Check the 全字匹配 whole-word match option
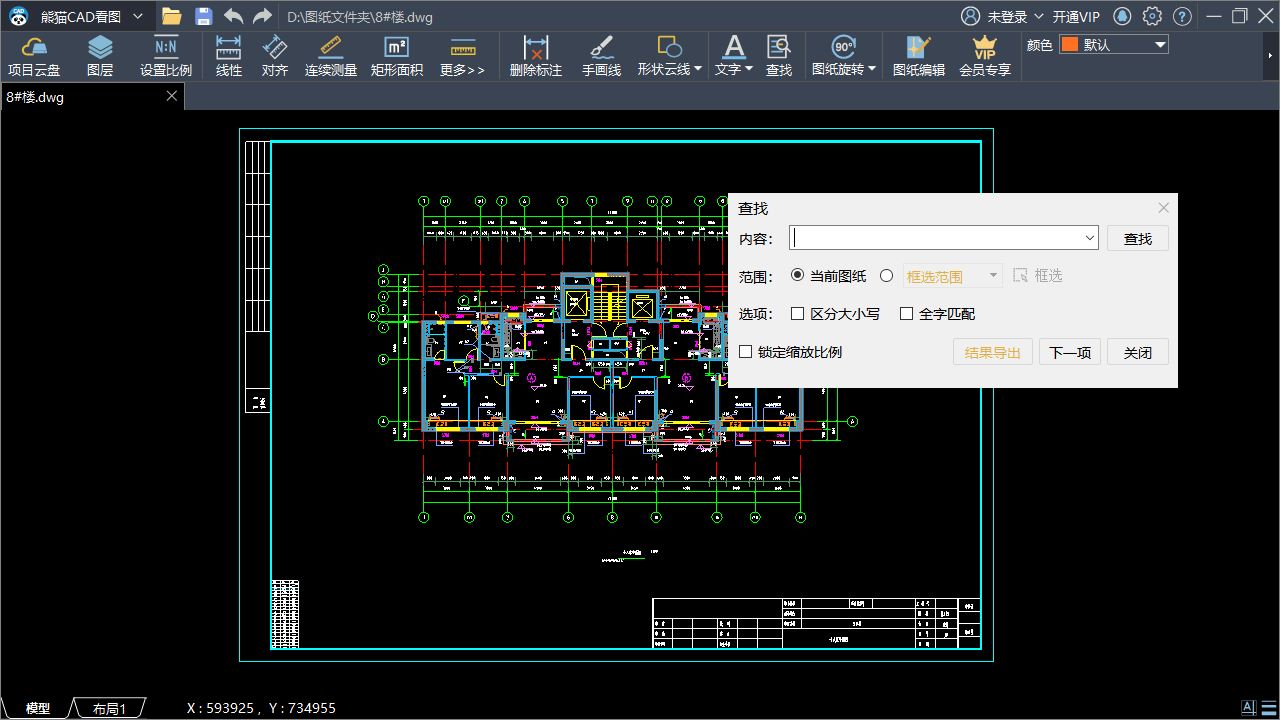This screenshot has width=1280, height=720. coord(907,313)
